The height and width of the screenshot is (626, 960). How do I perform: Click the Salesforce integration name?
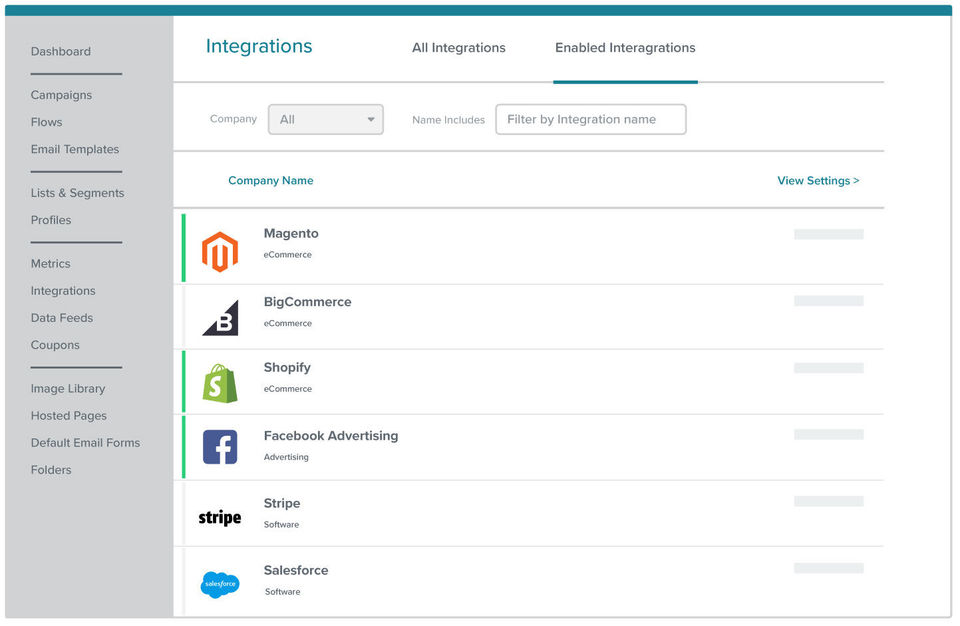(296, 570)
